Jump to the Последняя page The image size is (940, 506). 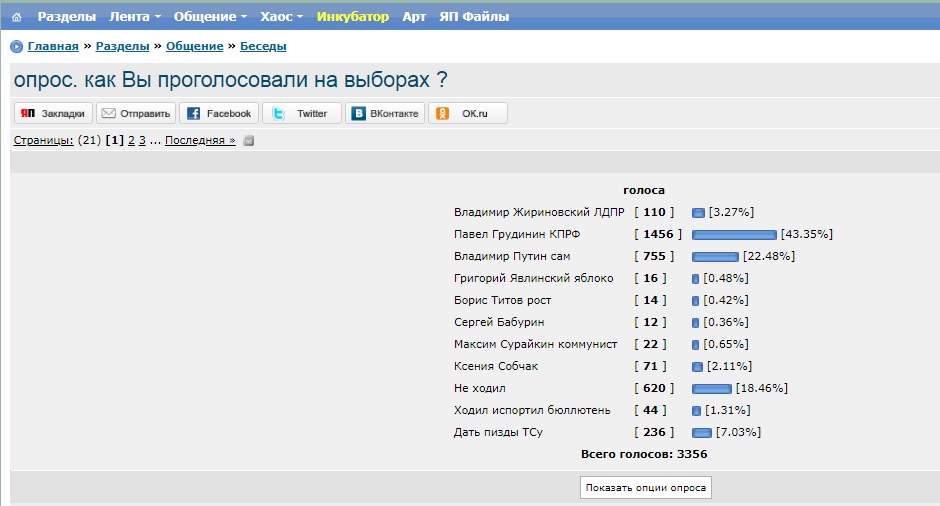point(200,140)
